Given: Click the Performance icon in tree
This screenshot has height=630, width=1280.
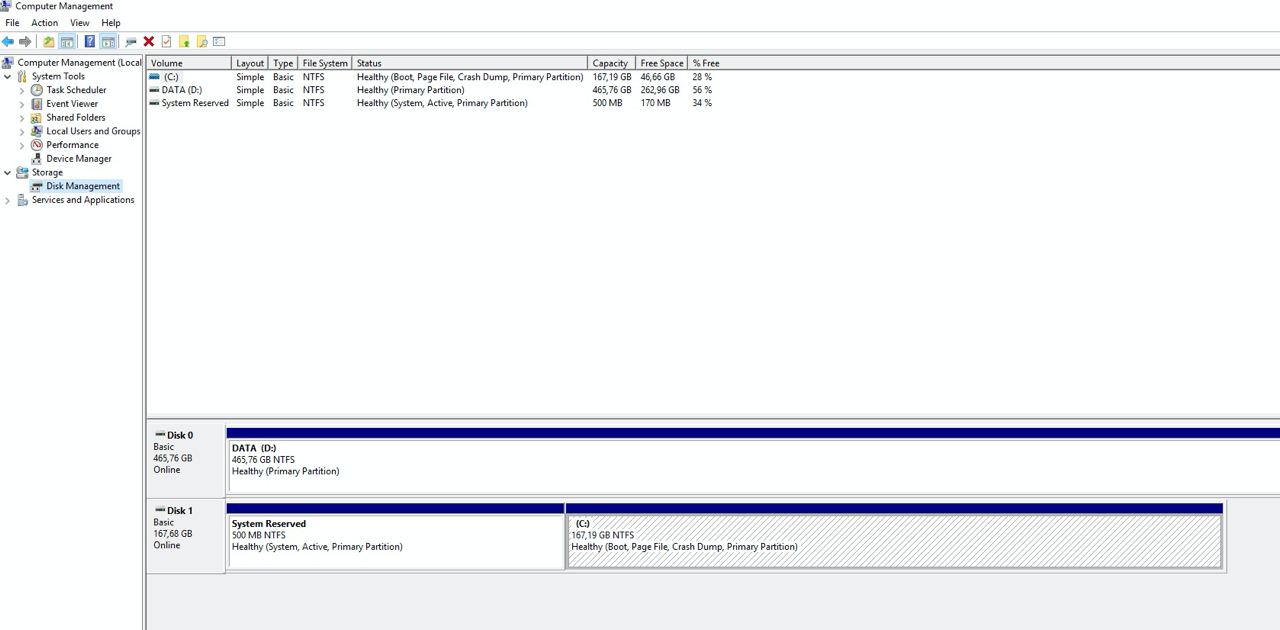Looking at the screenshot, I should [x=37, y=145].
